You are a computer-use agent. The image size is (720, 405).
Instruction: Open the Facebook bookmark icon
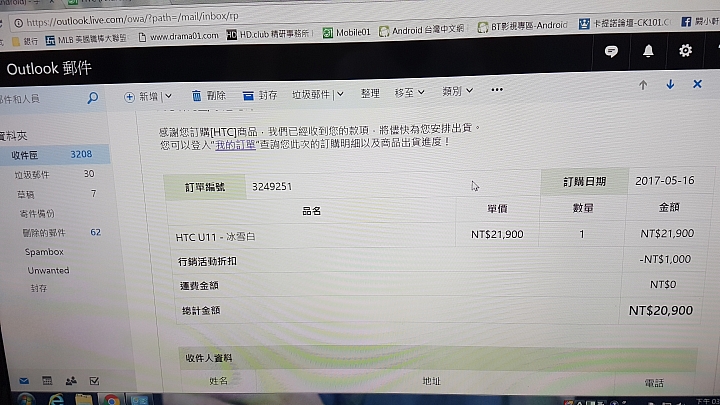pos(686,22)
